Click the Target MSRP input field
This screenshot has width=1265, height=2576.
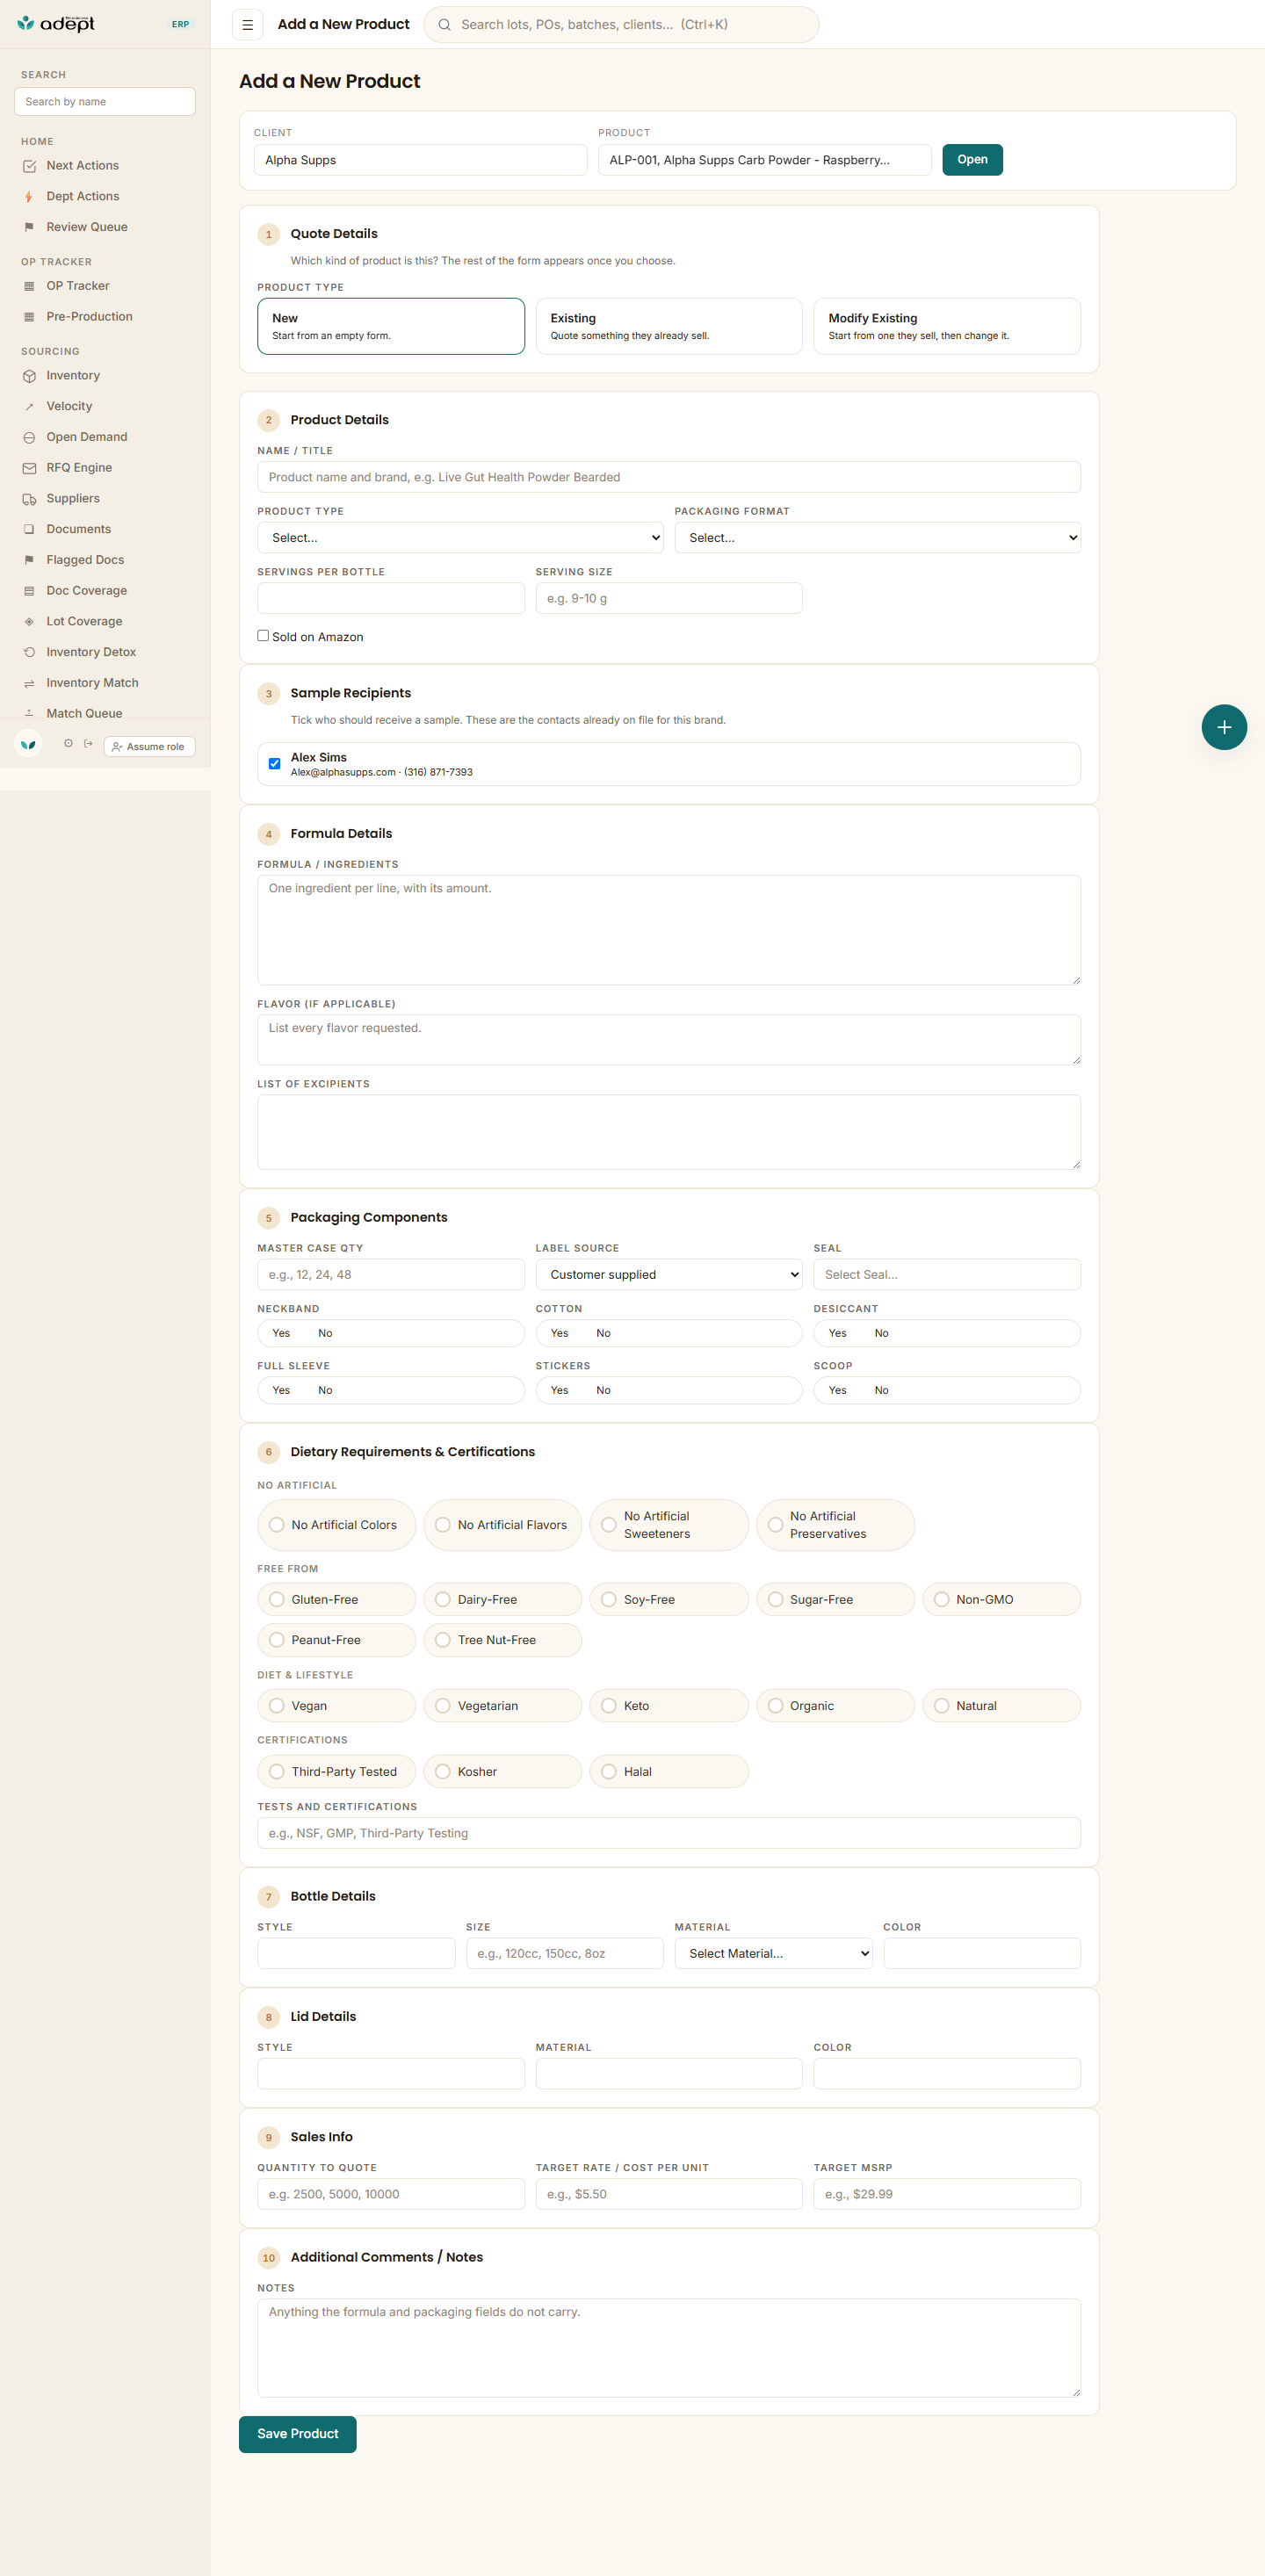pos(946,2193)
